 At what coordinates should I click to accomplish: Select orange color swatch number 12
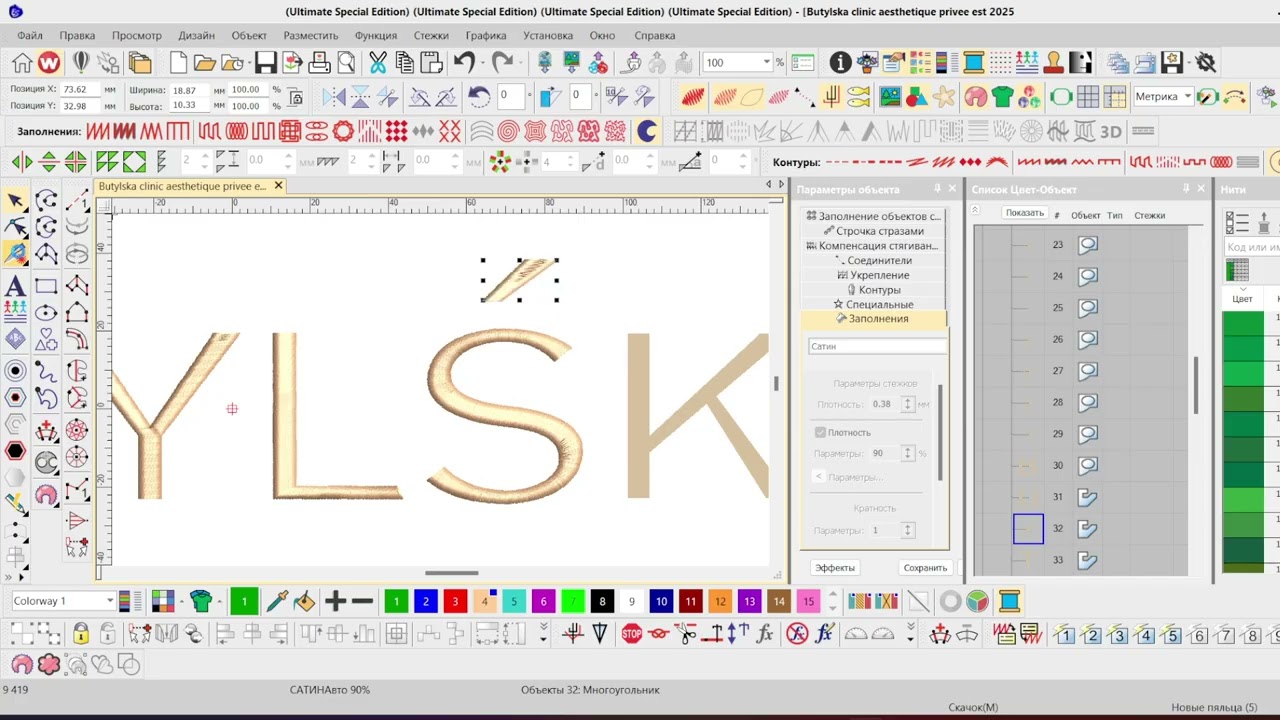click(x=720, y=601)
